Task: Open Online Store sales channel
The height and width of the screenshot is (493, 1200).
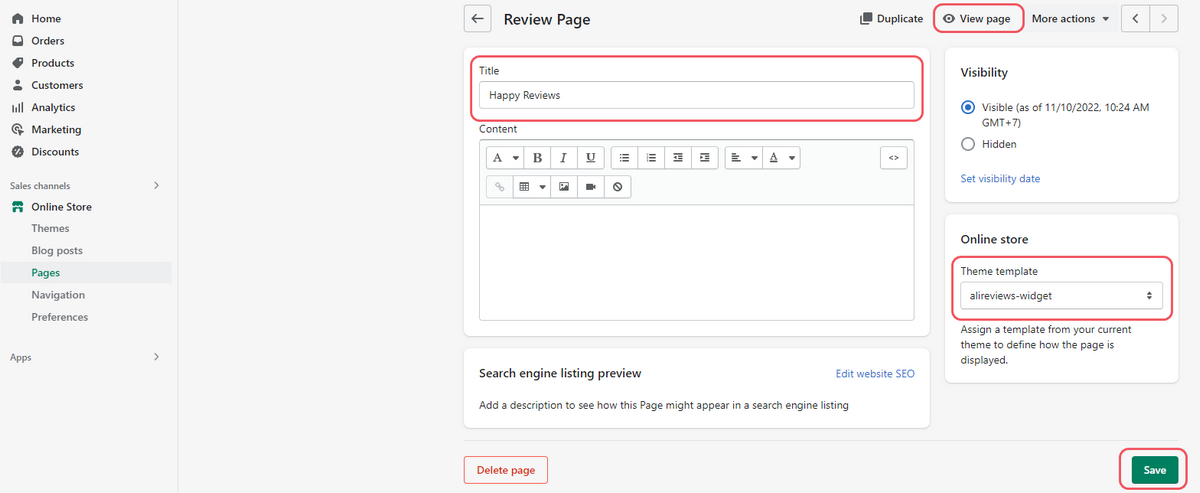Action: [61, 207]
